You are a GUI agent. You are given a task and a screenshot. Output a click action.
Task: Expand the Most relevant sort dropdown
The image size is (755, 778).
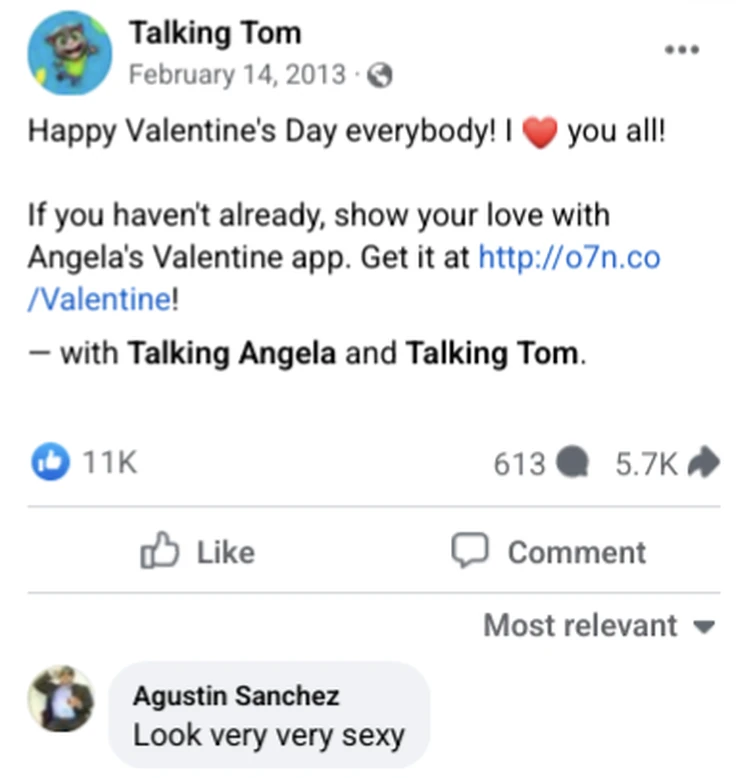tap(581, 626)
